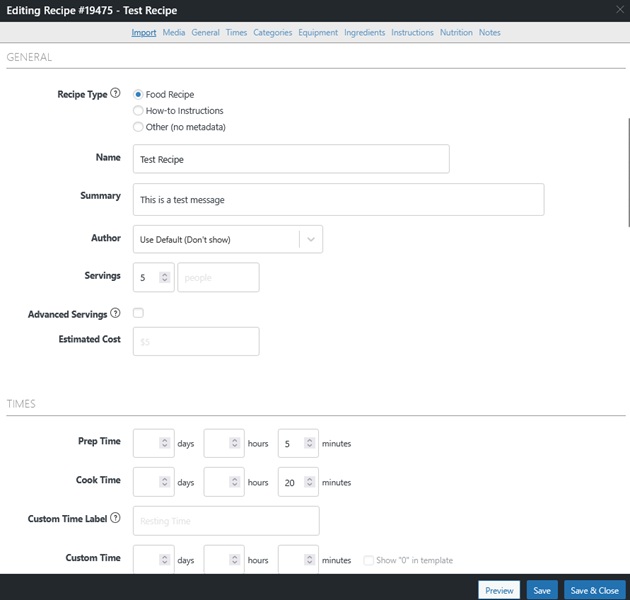Click the Preview button
Image resolution: width=630 pixels, height=600 pixels.
click(499, 590)
